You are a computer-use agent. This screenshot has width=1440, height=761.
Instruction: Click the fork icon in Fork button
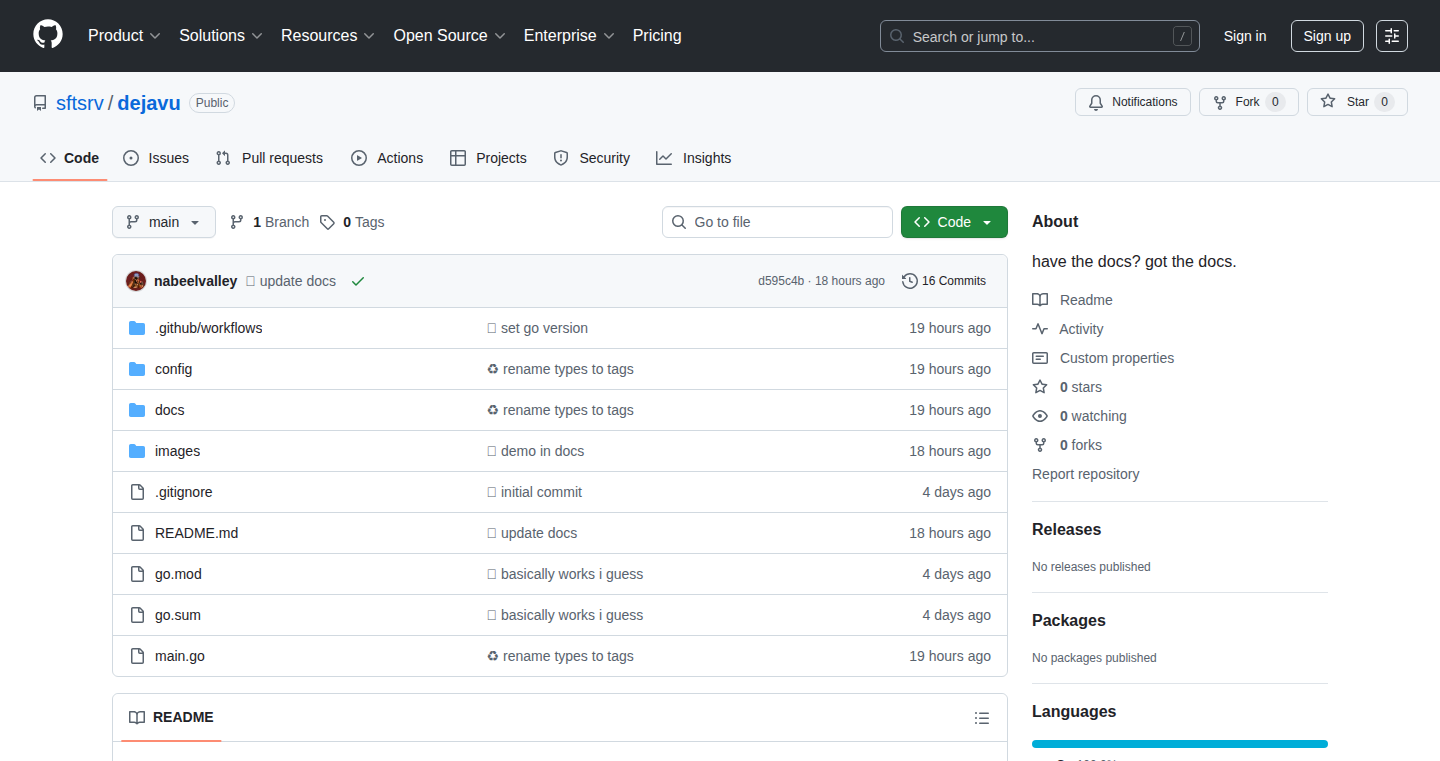pos(1220,102)
